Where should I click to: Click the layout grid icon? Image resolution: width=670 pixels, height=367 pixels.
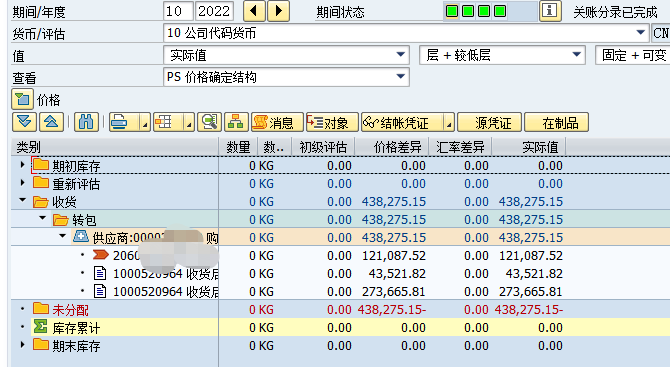pos(164,123)
